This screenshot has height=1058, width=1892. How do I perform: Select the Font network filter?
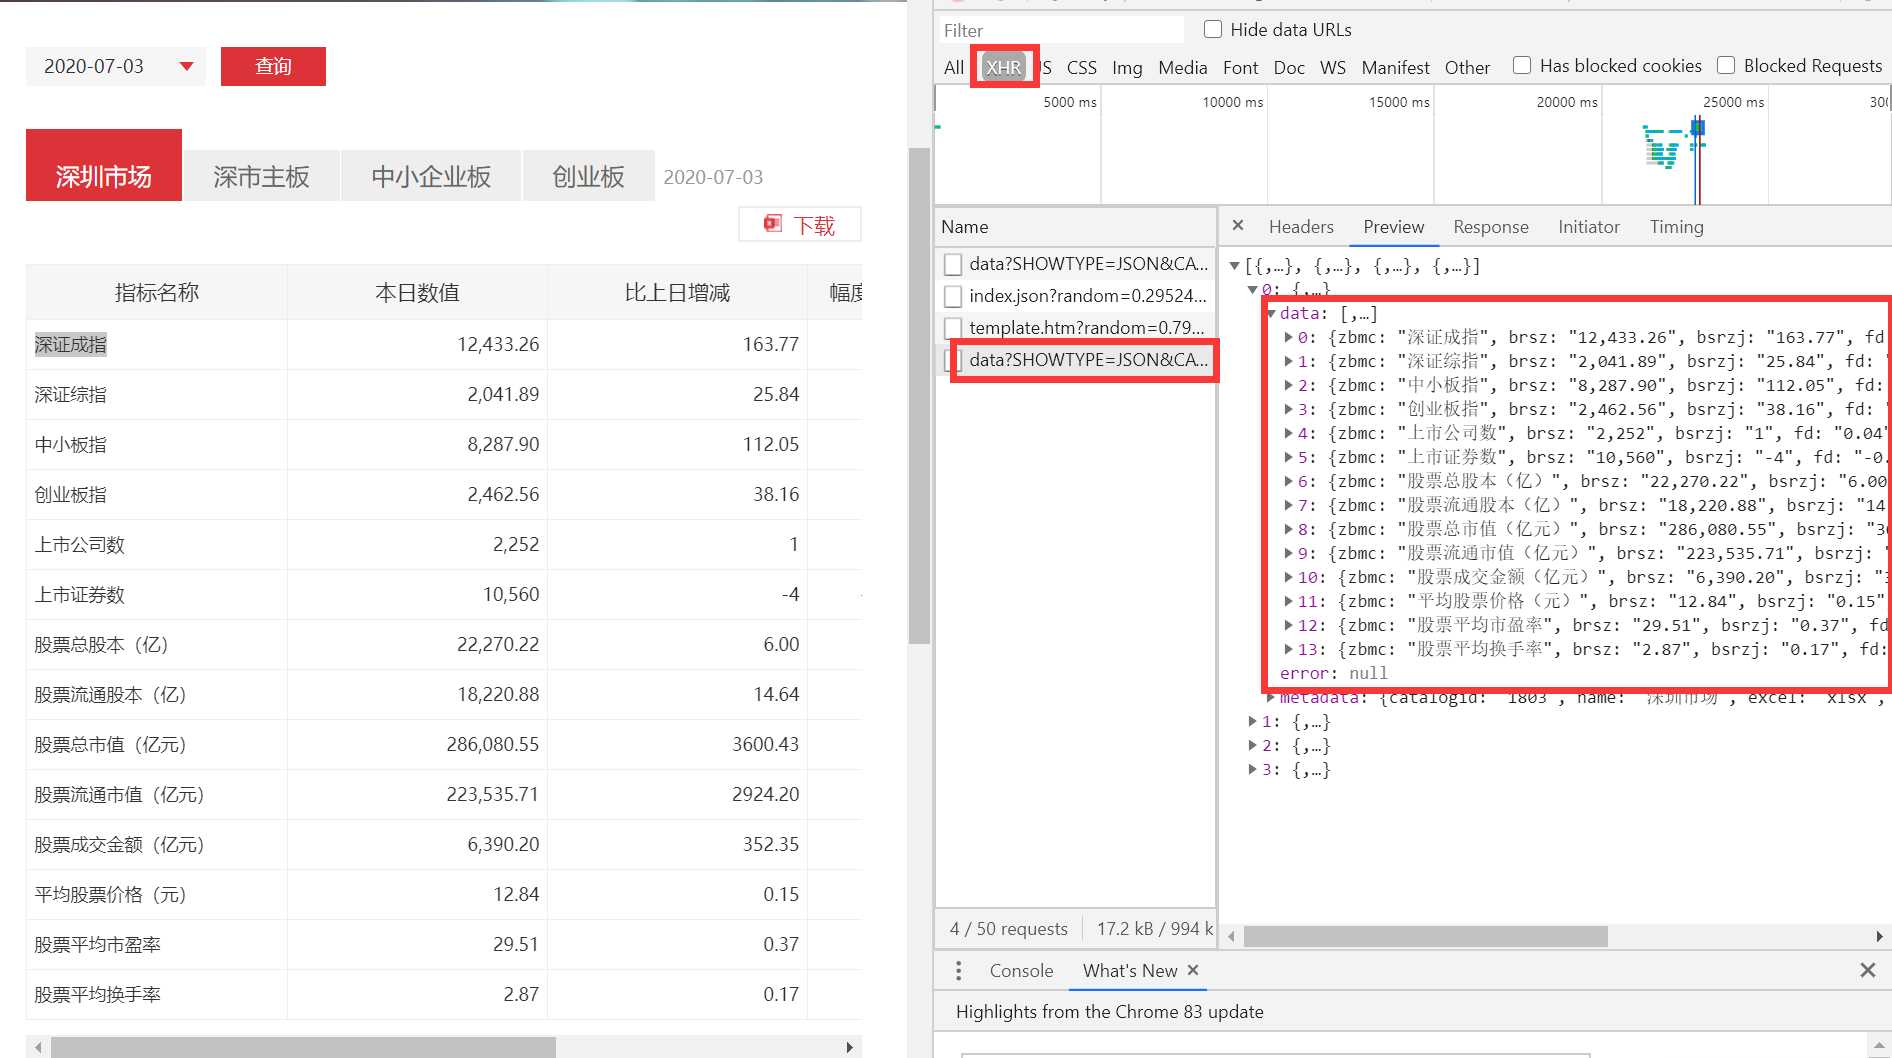[x=1241, y=67]
